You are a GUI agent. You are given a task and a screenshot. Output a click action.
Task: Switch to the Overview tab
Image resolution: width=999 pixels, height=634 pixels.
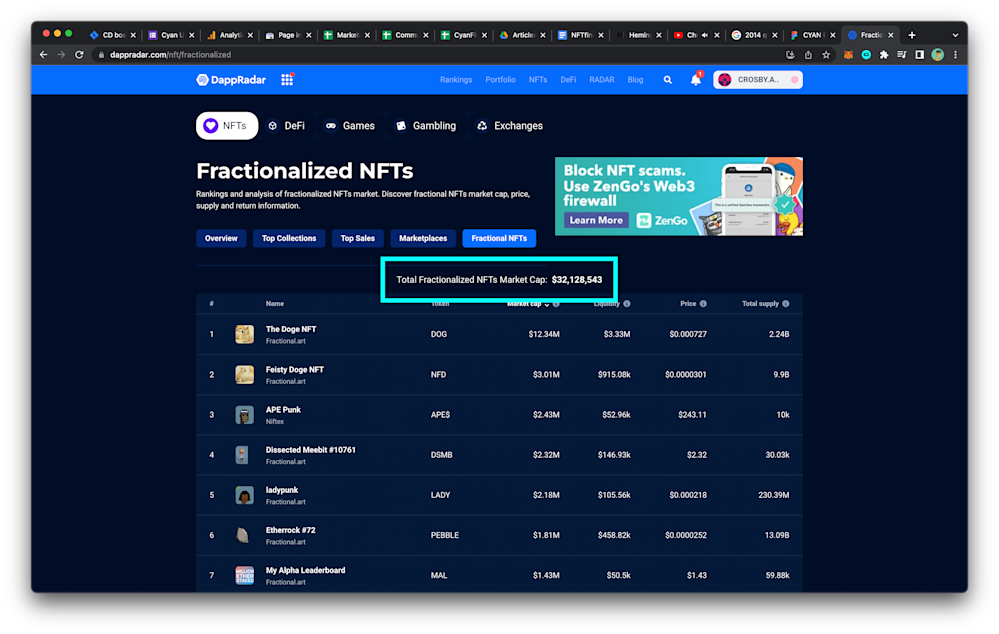[221, 238]
